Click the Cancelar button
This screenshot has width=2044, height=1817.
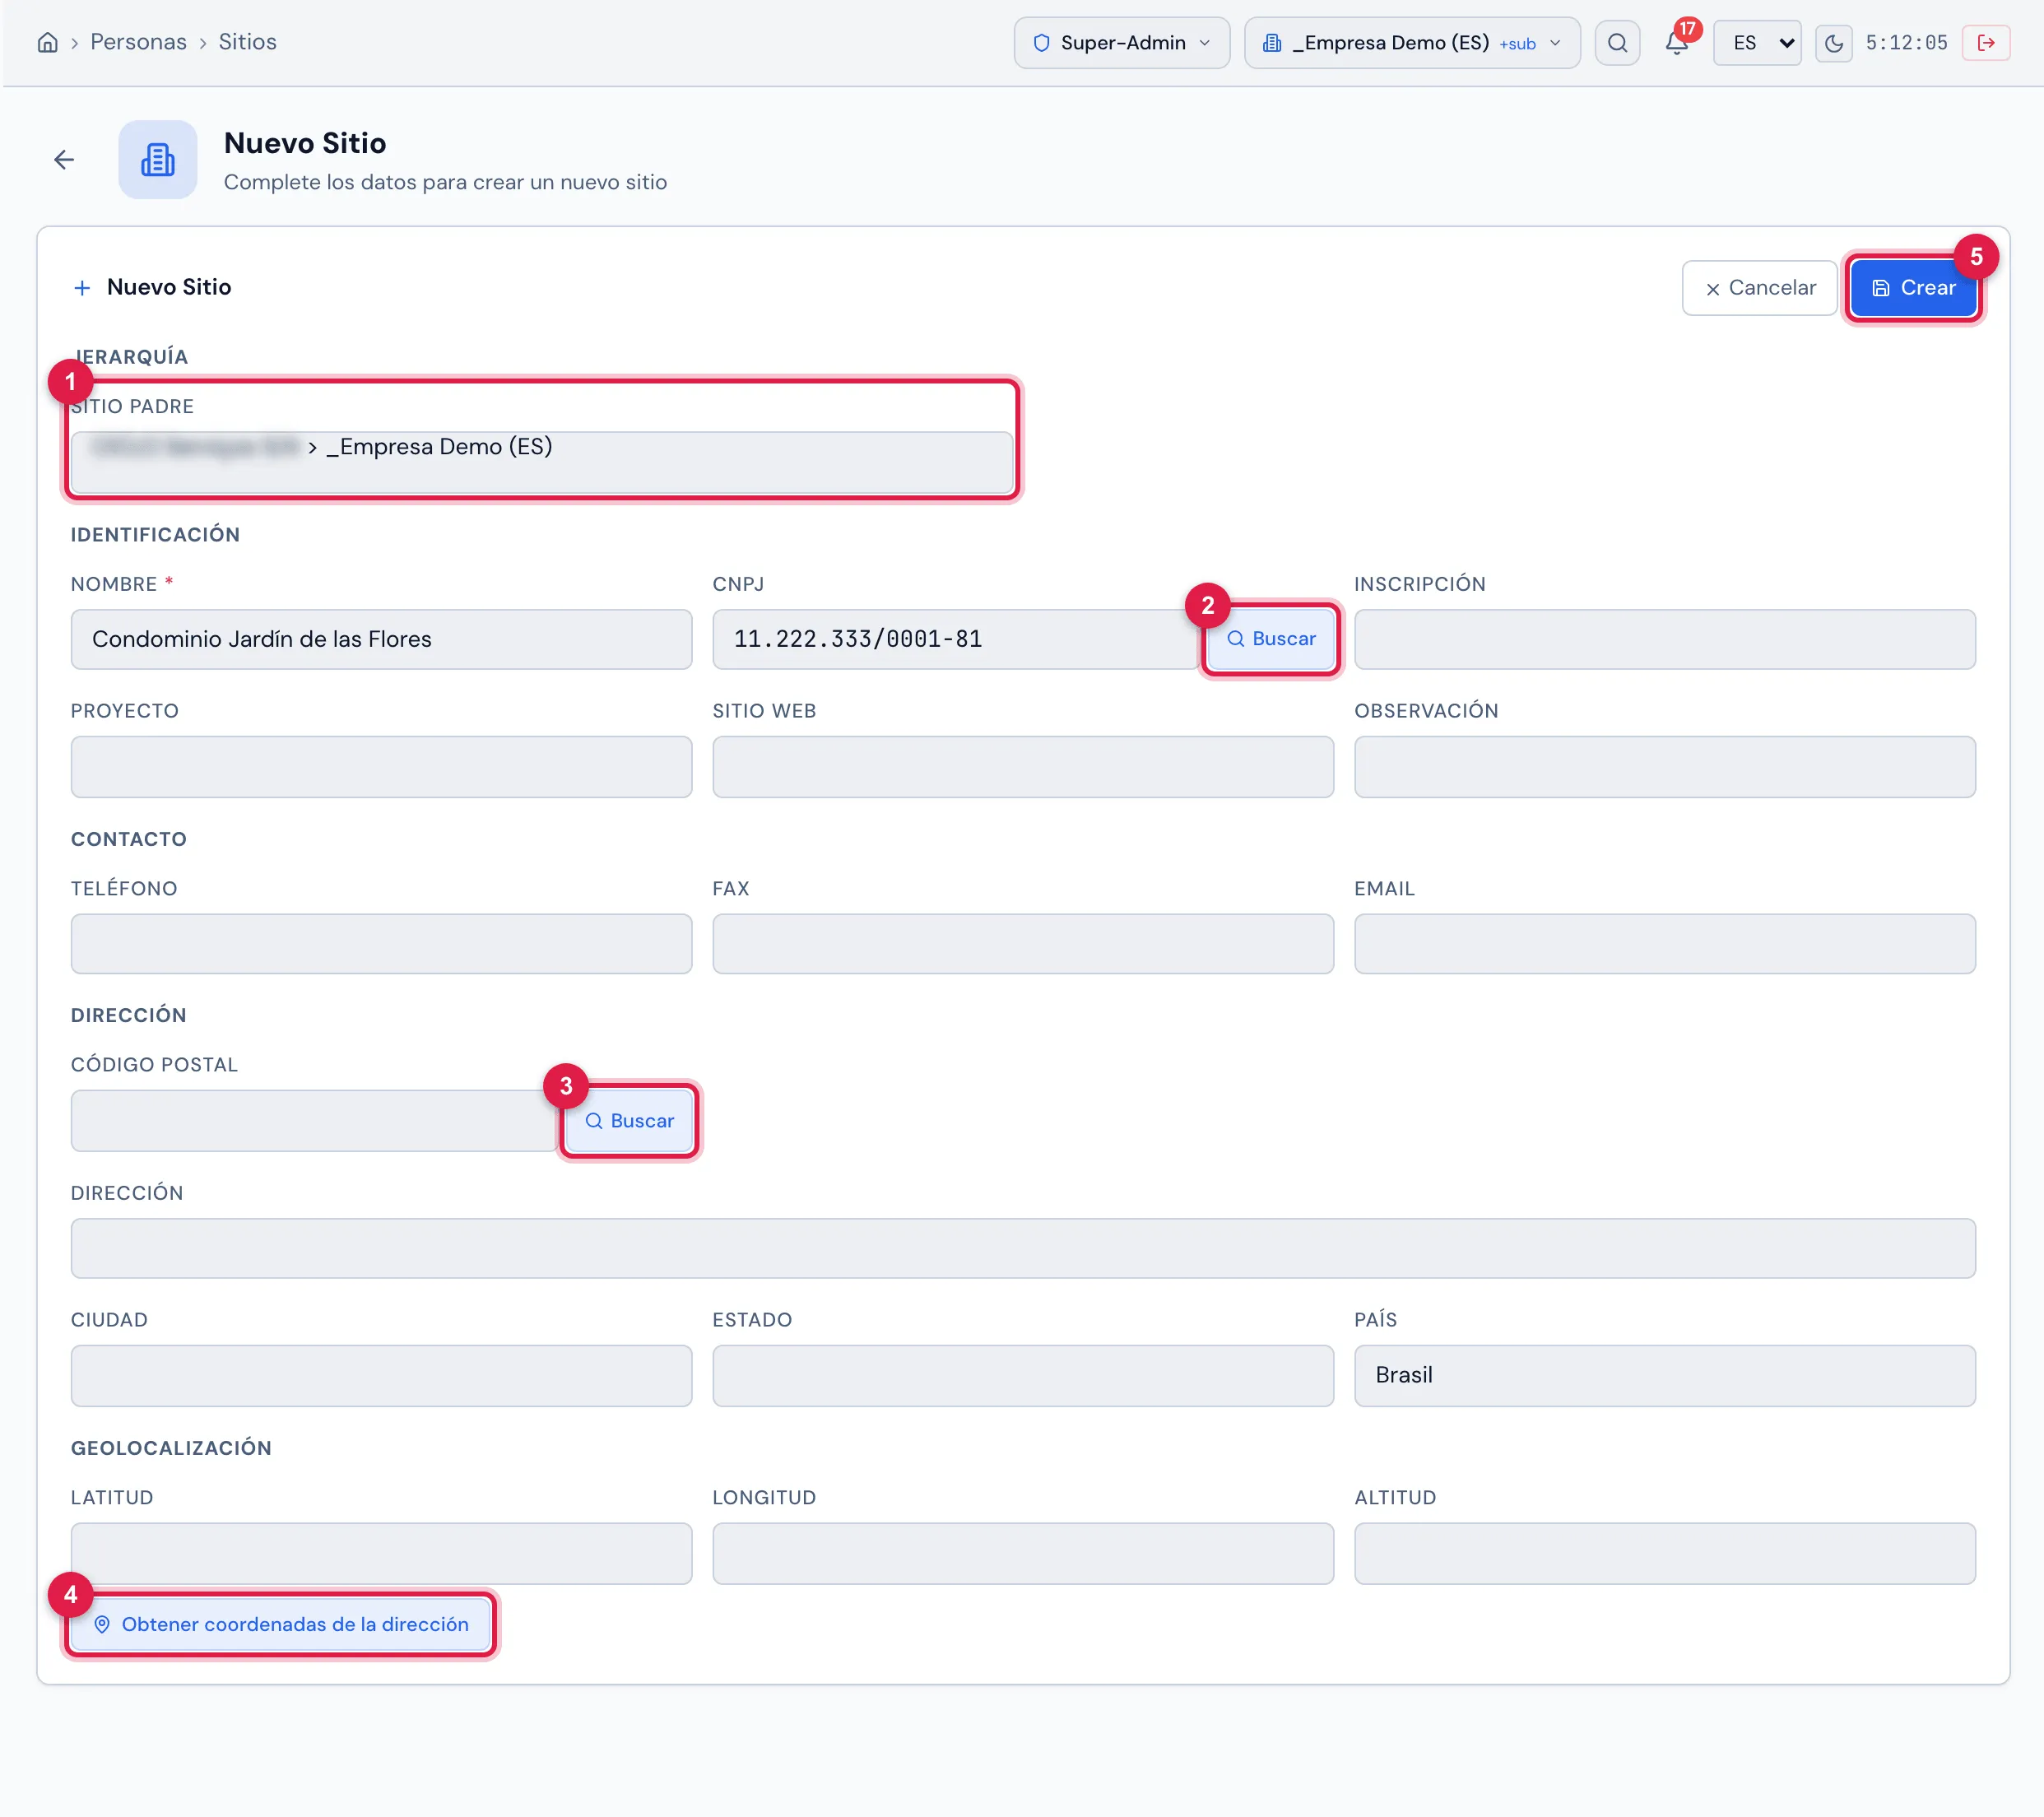1759,288
